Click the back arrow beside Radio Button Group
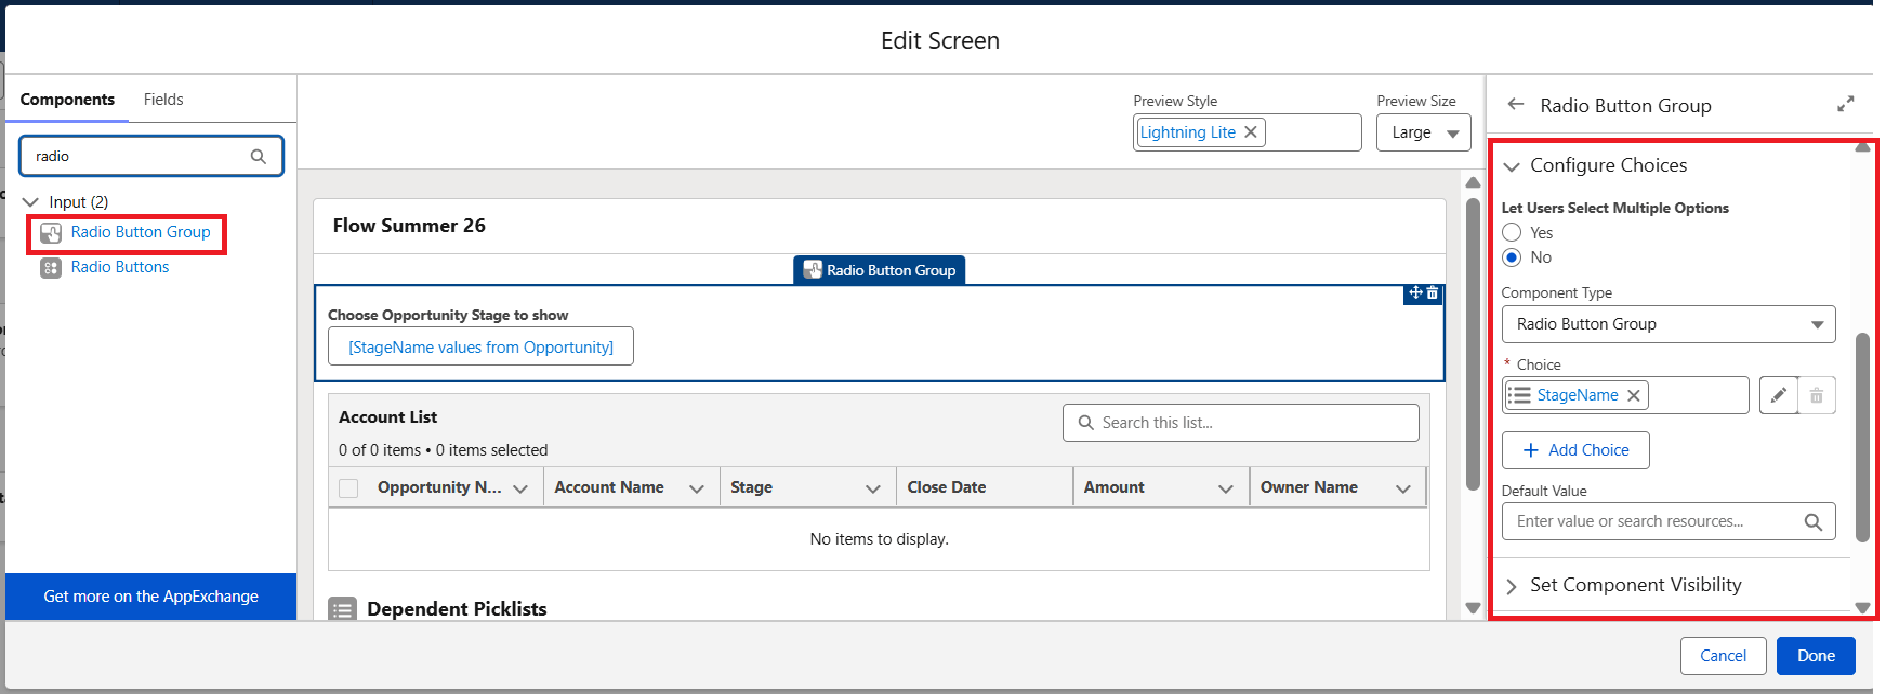The height and width of the screenshot is (695, 1880). coord(1516,104)
